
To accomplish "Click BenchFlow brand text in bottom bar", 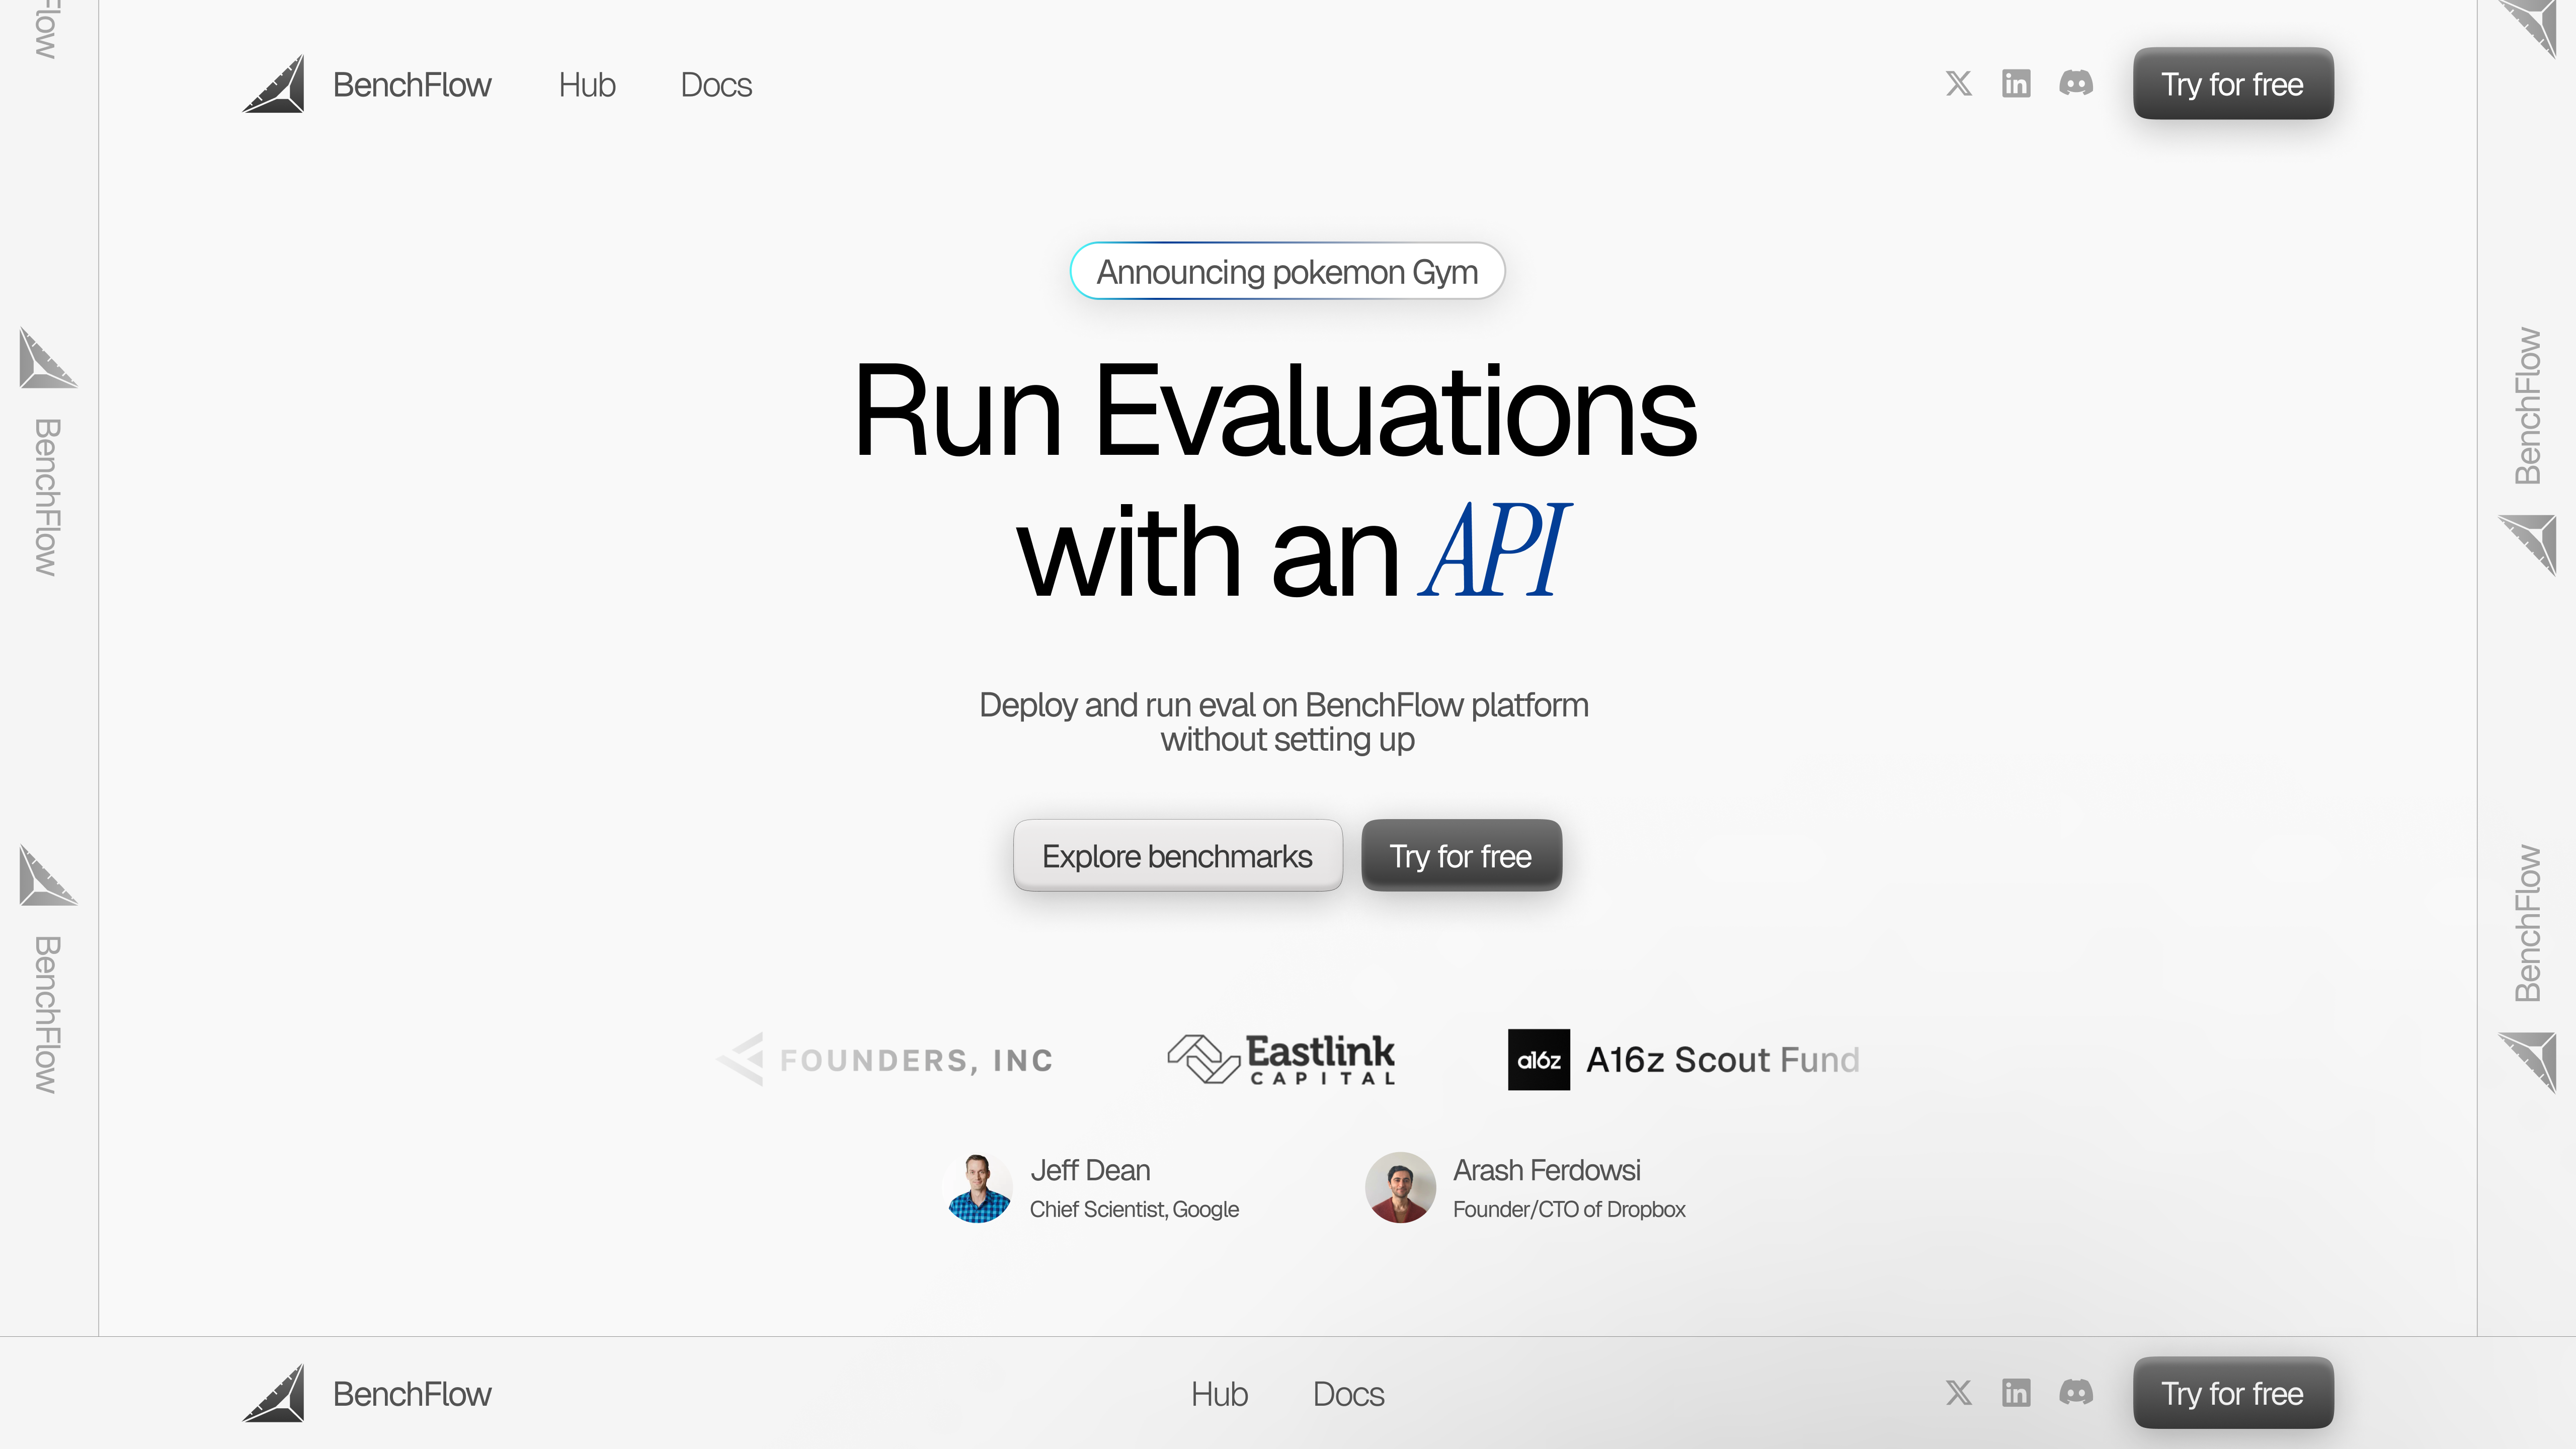I will tap(412, 1394).
